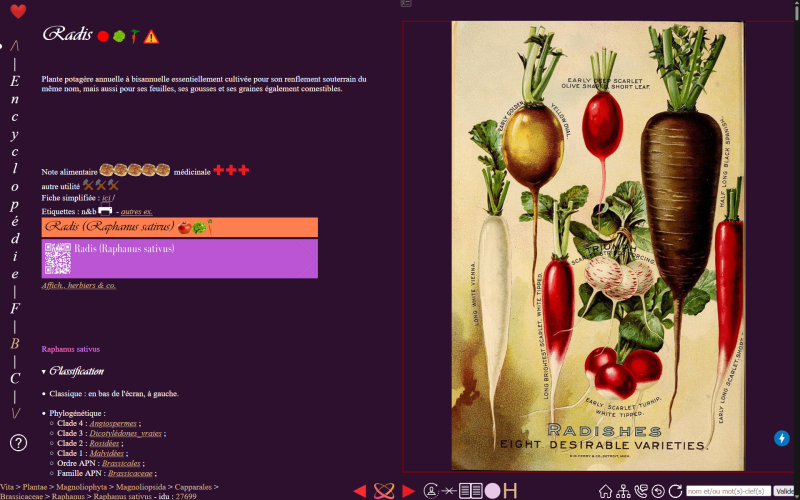800x500 pixels.
Task: Click the circular history back icon
Action: pyautogui.click(x=658, y=491)
